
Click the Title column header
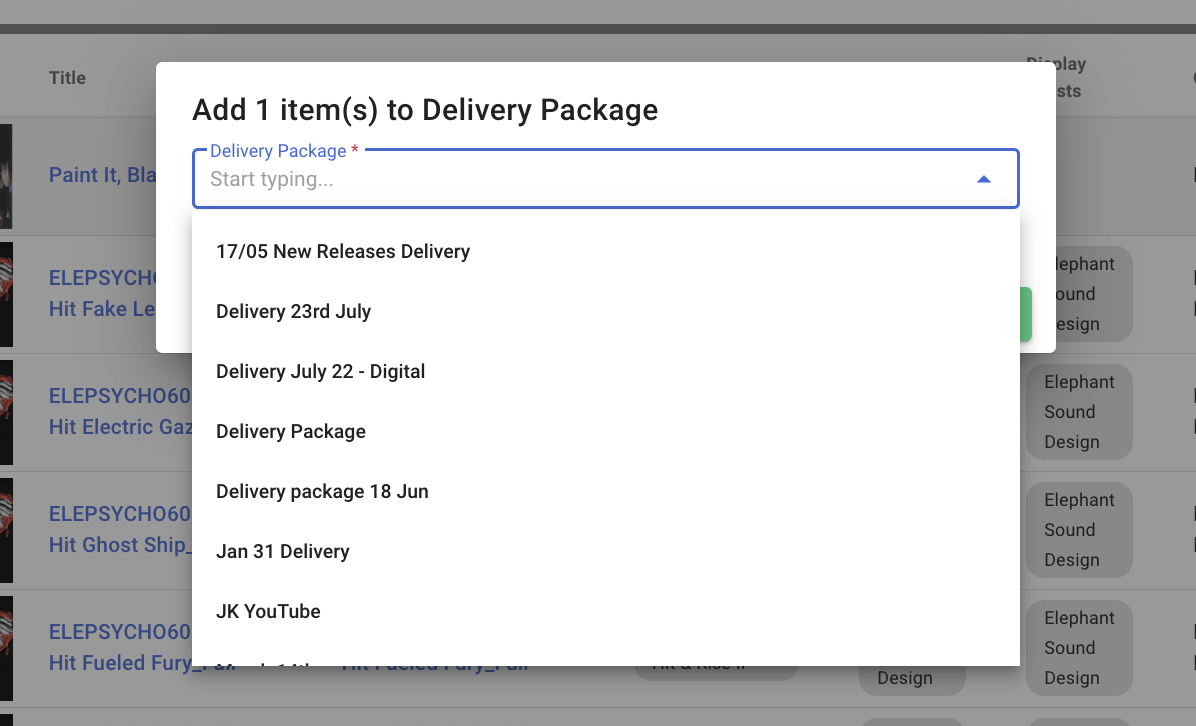tap(67, 78)
